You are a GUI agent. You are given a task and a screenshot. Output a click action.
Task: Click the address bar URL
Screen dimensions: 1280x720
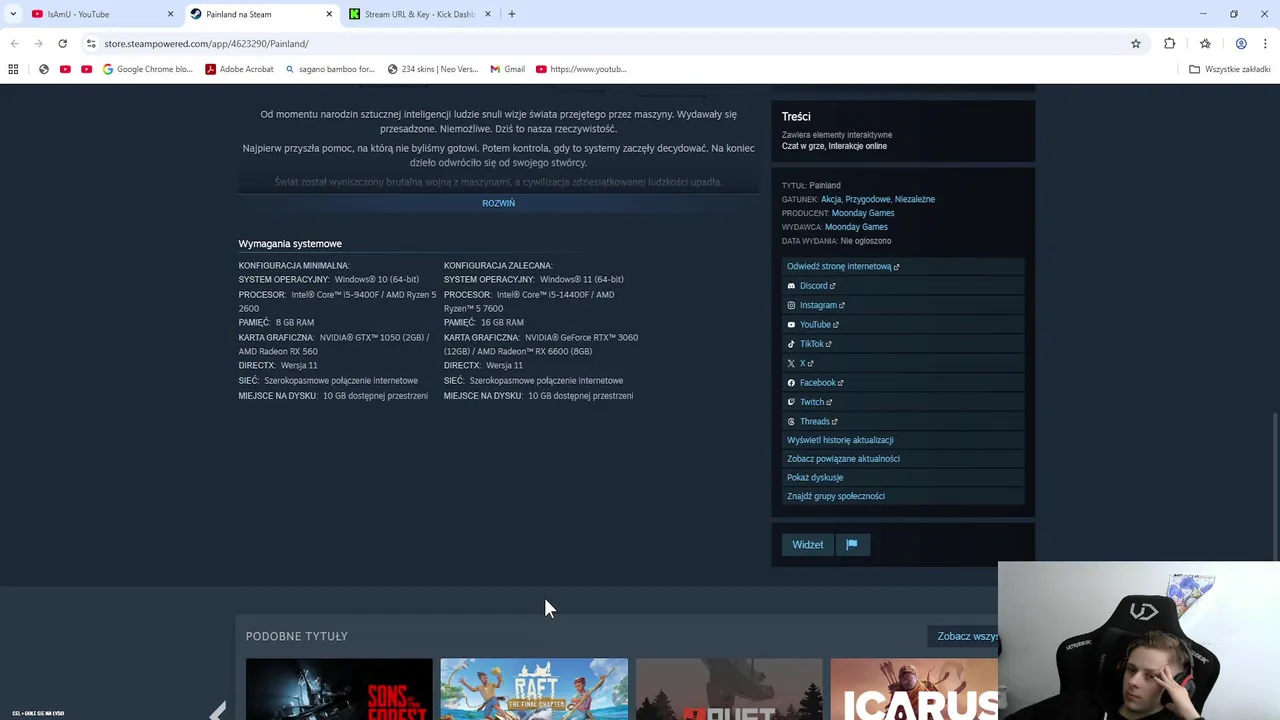[x=206, y=44]
